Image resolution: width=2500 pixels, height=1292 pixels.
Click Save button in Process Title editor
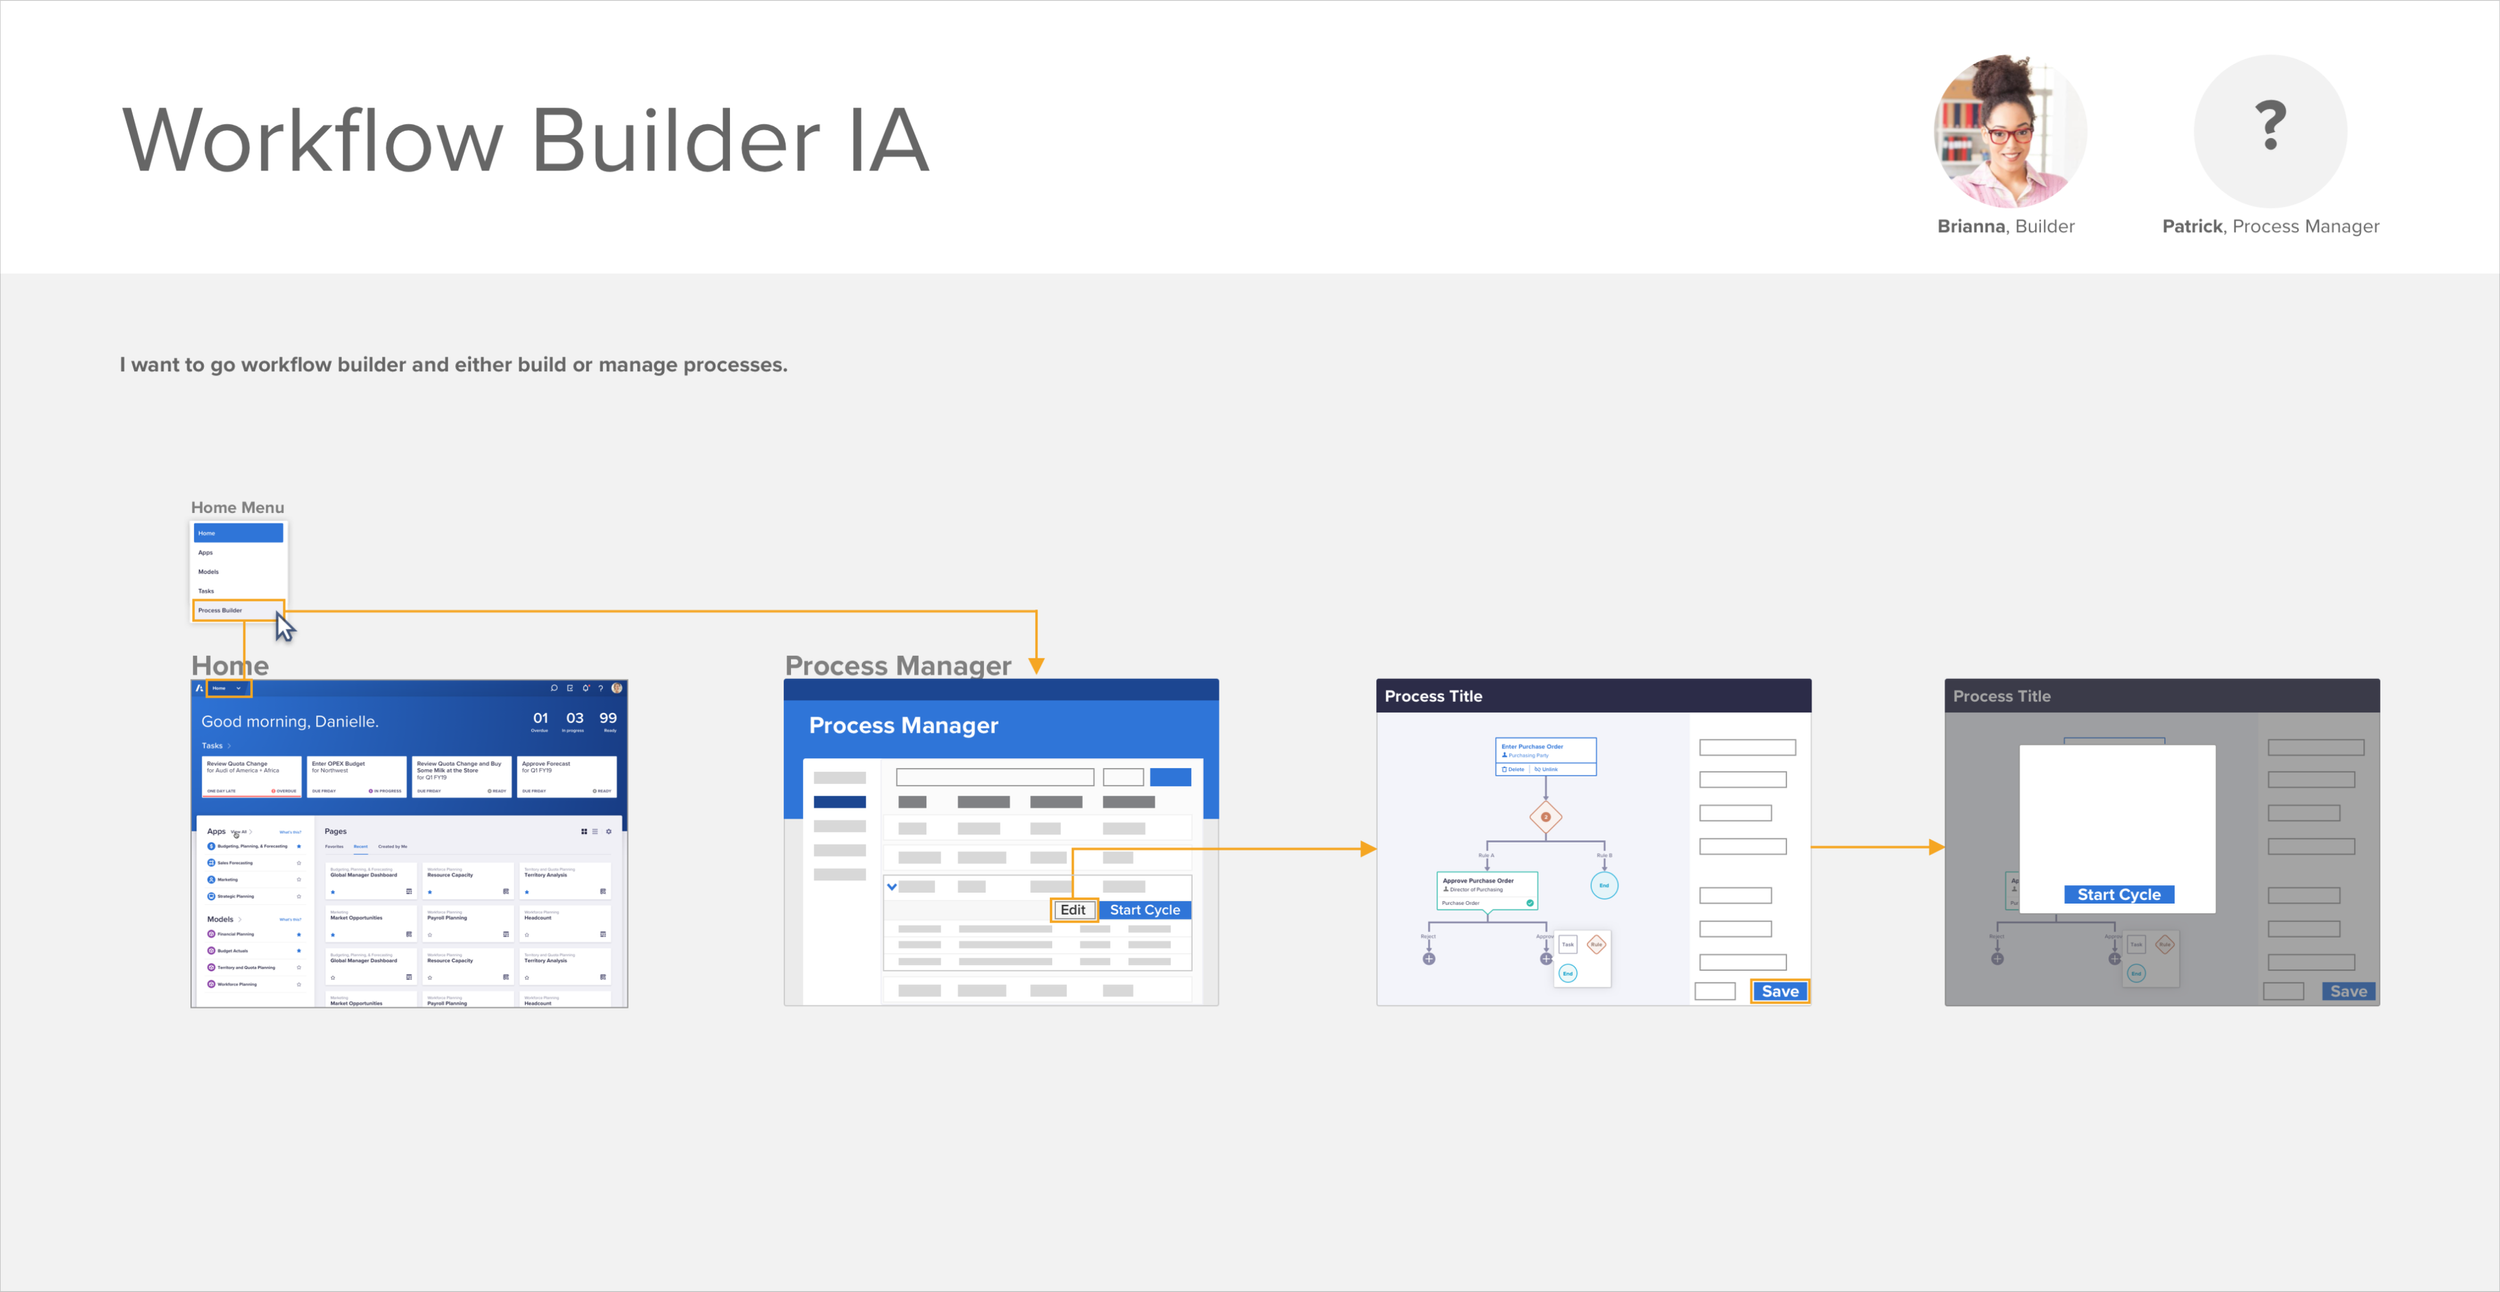tap(1779, 991)
